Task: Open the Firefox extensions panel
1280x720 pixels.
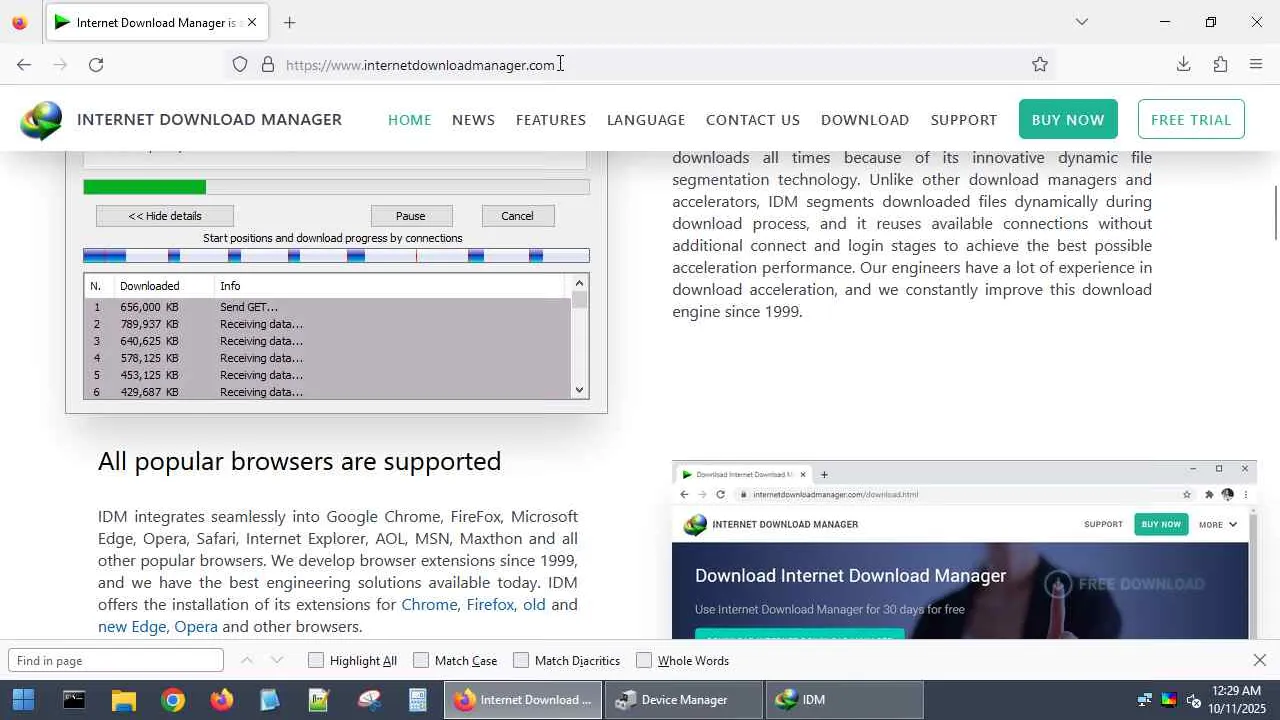Action: pos(1220,64)
